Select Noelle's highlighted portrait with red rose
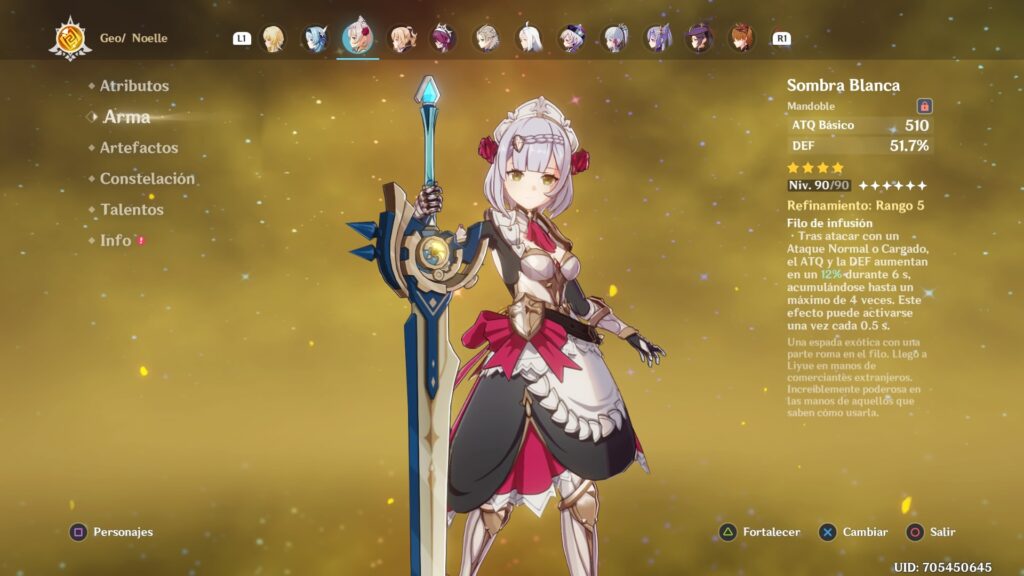Screen dimensions: 1024x576 [x=358, y=37]
